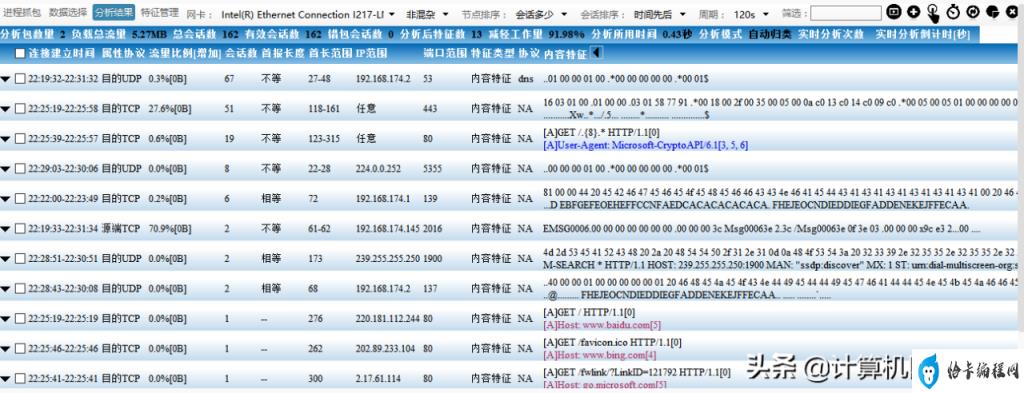
Task: Click the 筛选 filter input field
Action: pyautogui.click(x=846, y=12)
